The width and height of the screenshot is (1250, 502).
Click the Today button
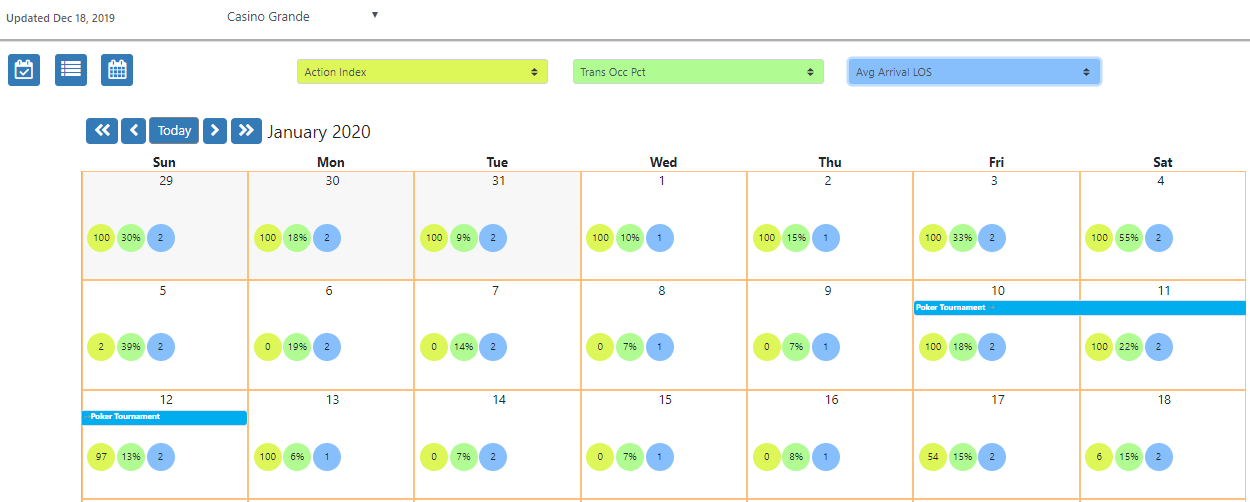[174, 131]
